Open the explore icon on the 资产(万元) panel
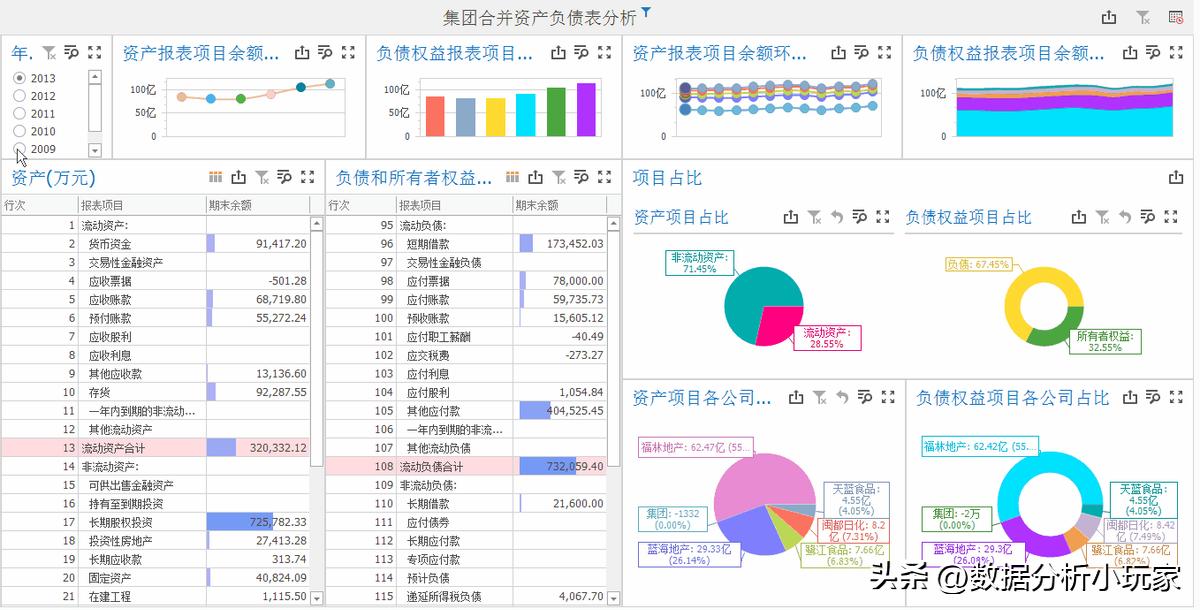The image size is (1200, 610). pyautogui.click(x=285, y=176)
